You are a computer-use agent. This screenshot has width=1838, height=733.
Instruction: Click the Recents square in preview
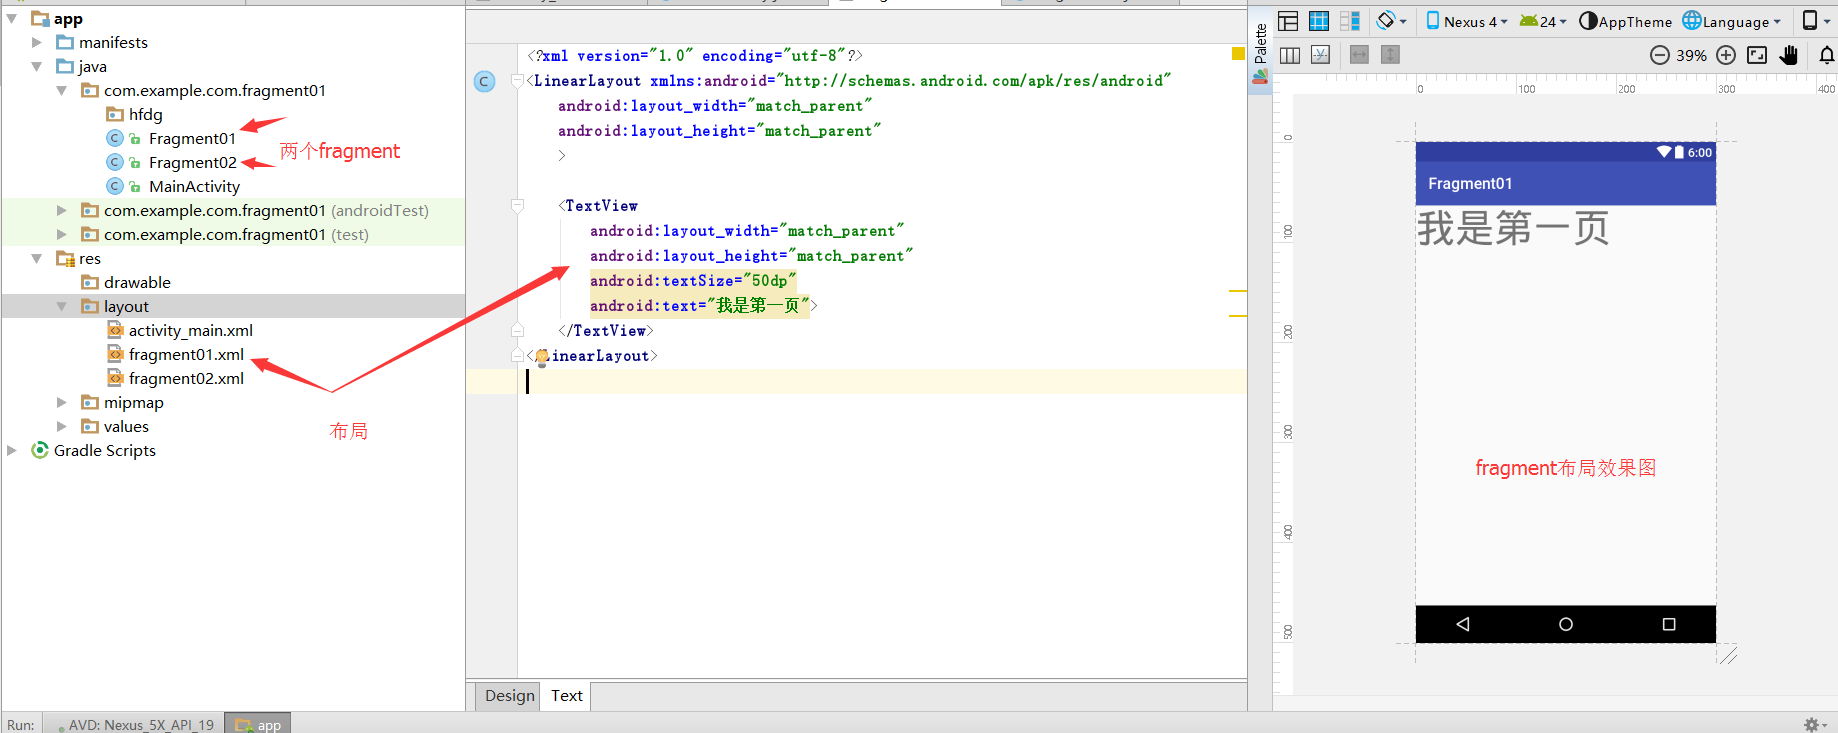(x=1669, y=624)
